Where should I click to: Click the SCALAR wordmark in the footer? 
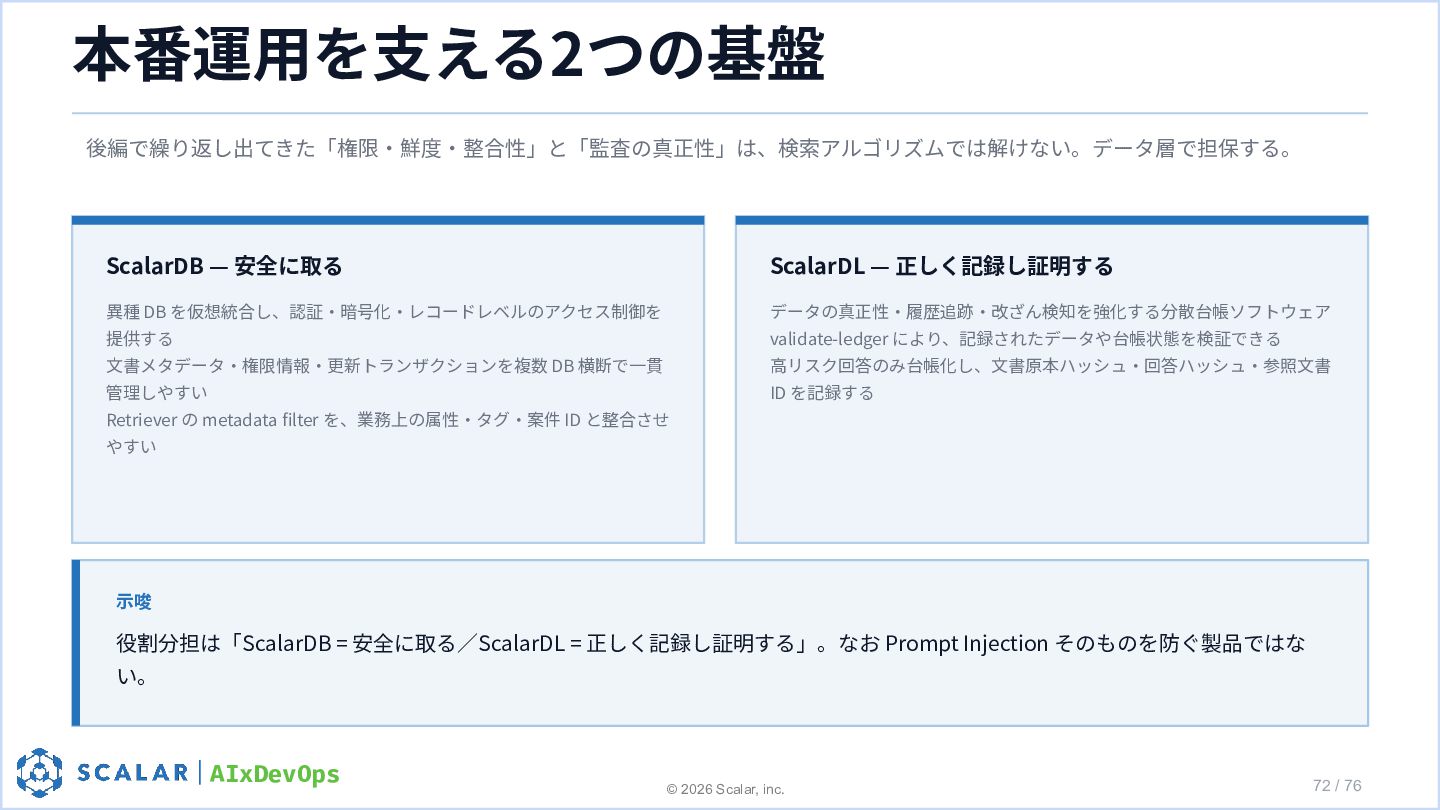(133, 773)
